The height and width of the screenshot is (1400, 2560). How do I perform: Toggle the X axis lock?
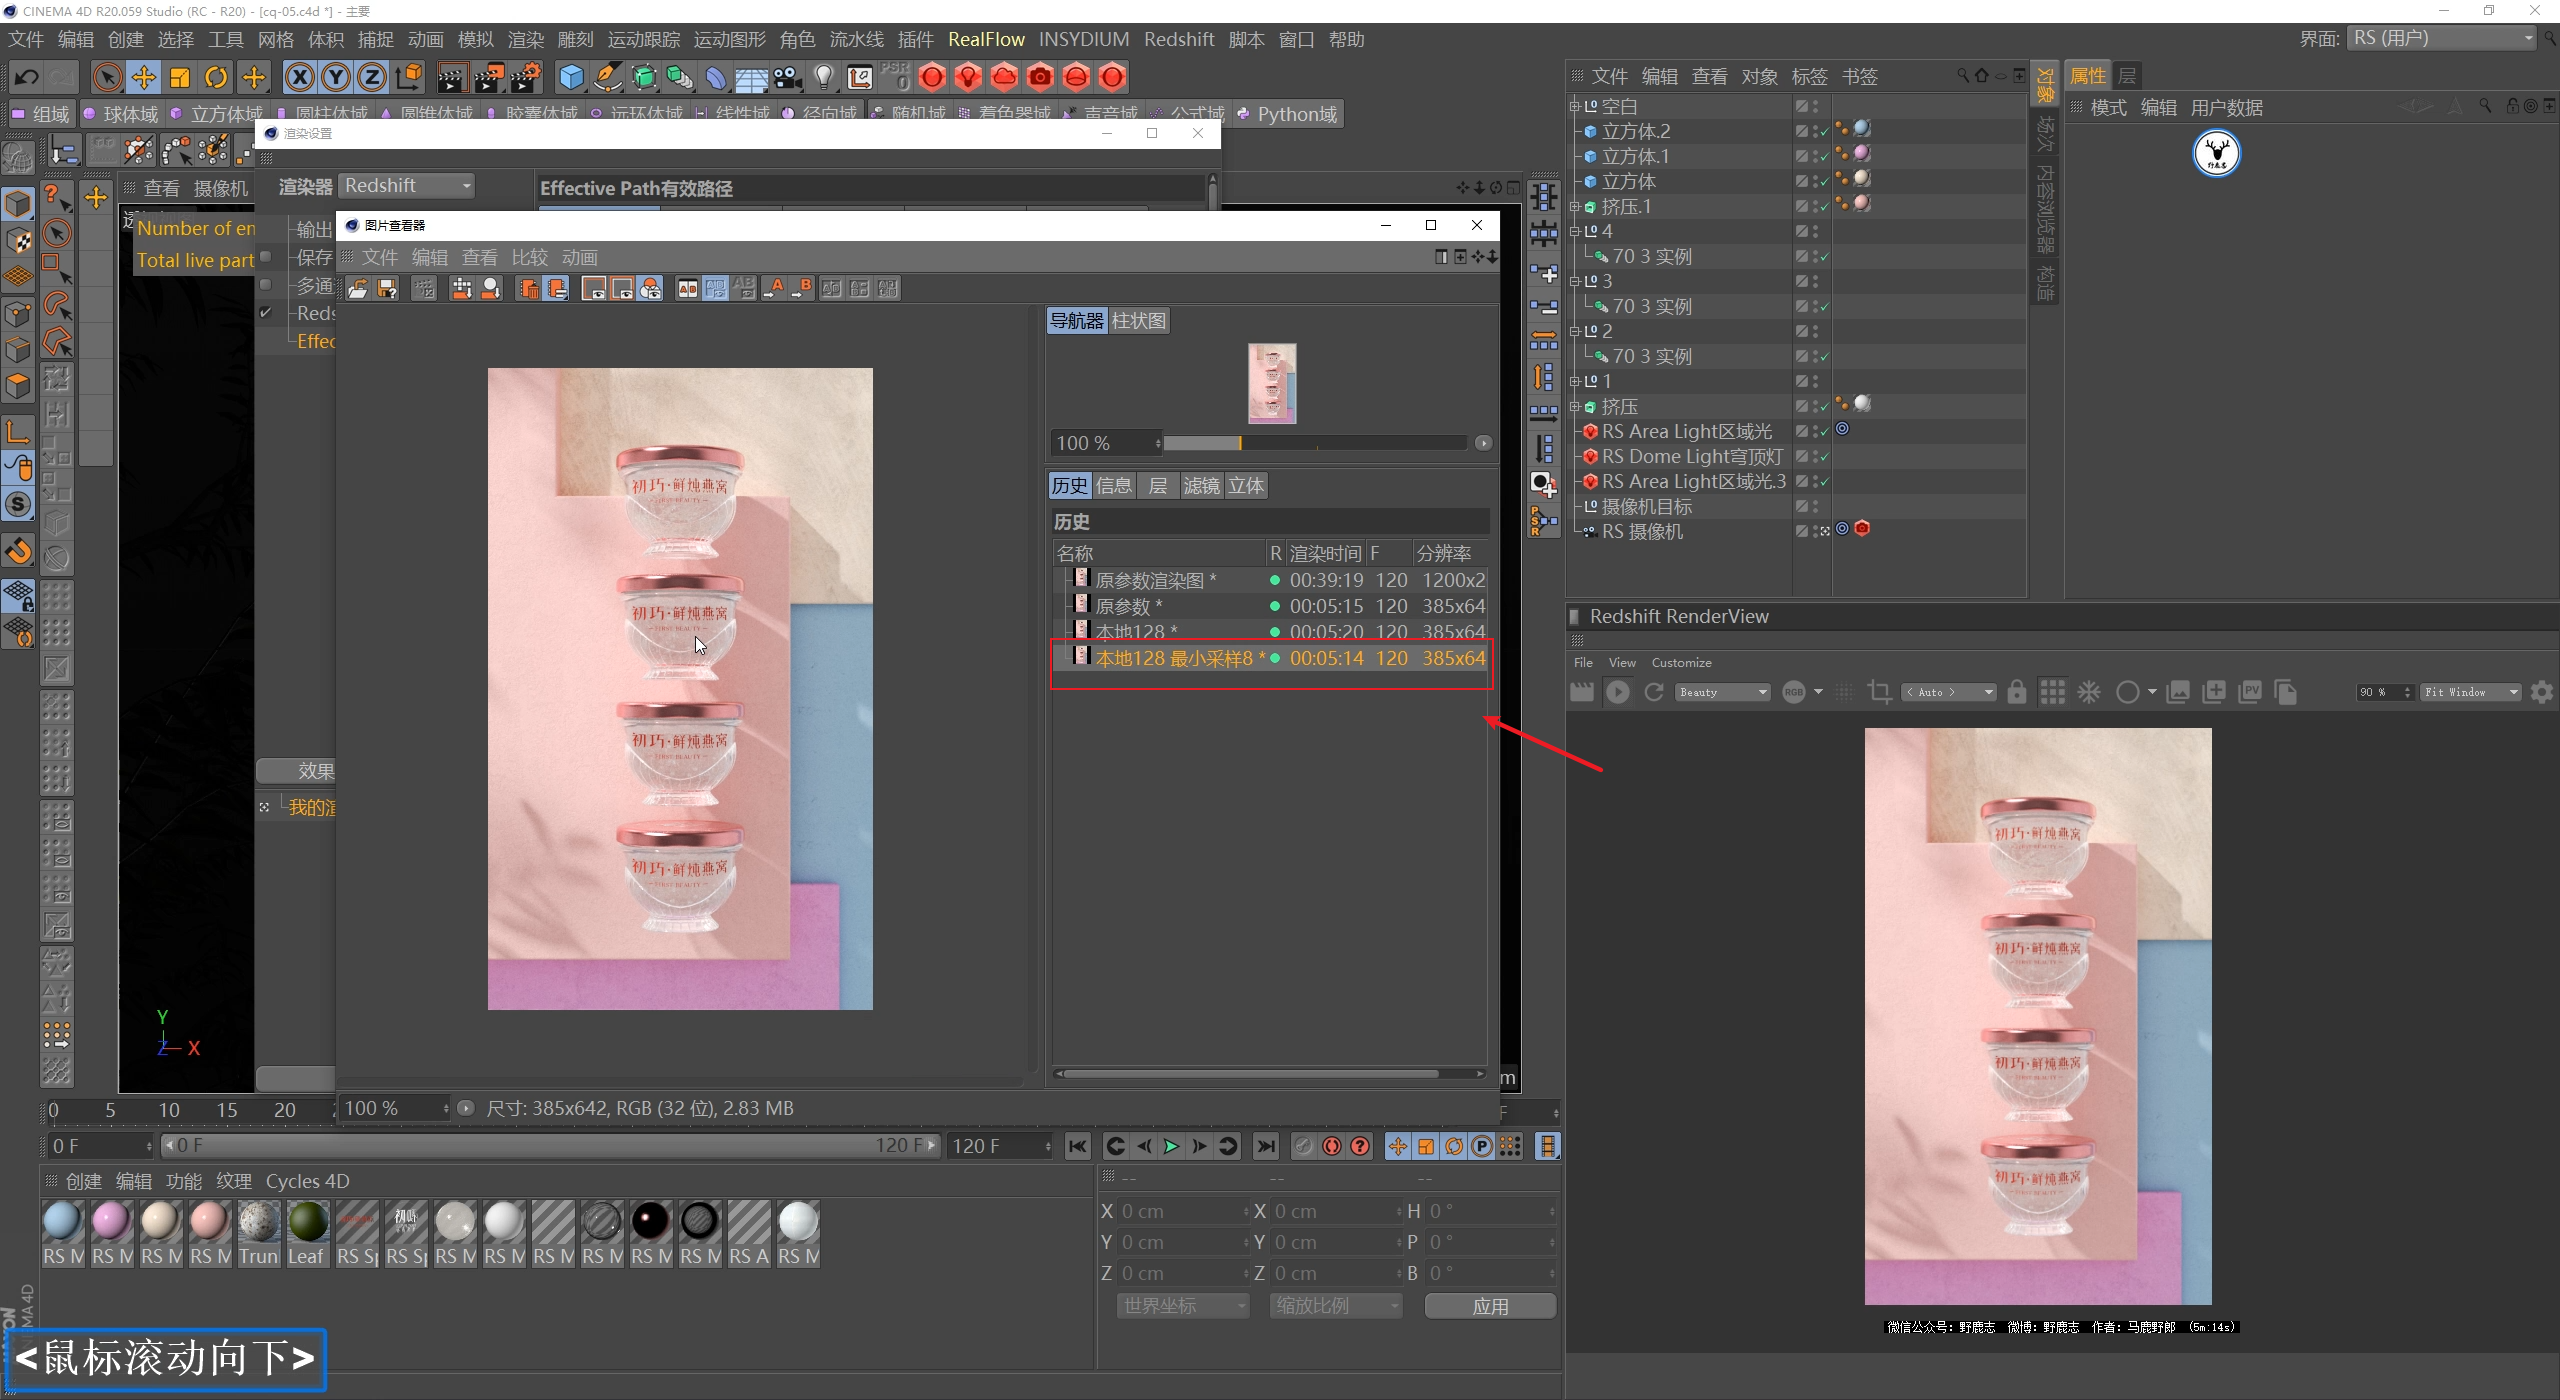299,77
